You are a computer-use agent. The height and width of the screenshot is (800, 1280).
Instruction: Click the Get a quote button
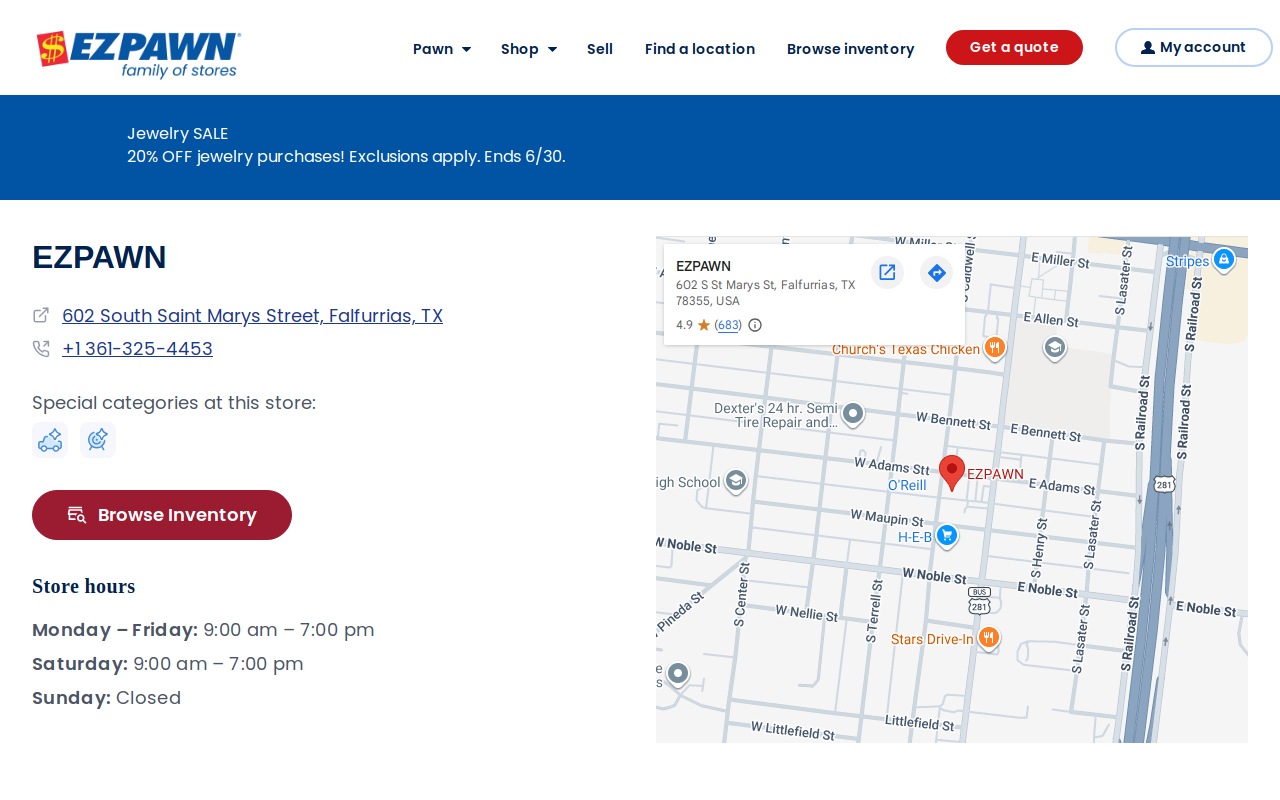click(x=1014, y=47)
